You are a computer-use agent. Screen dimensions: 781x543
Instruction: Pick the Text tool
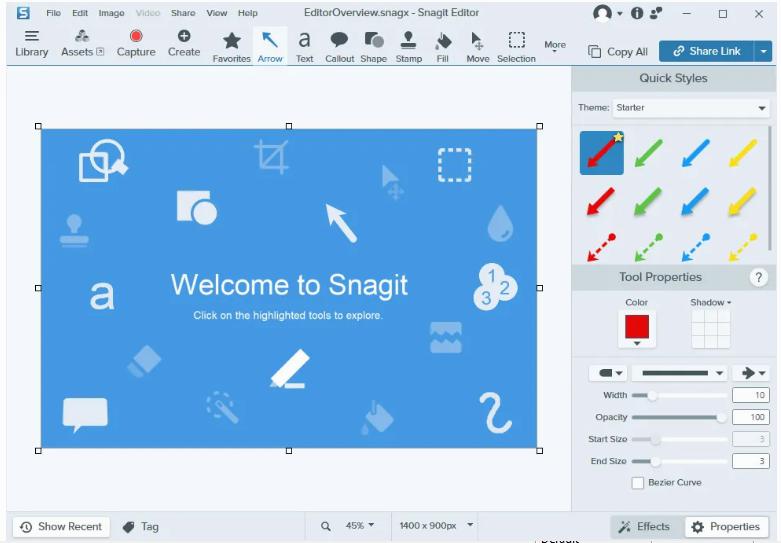coord(304,46)
